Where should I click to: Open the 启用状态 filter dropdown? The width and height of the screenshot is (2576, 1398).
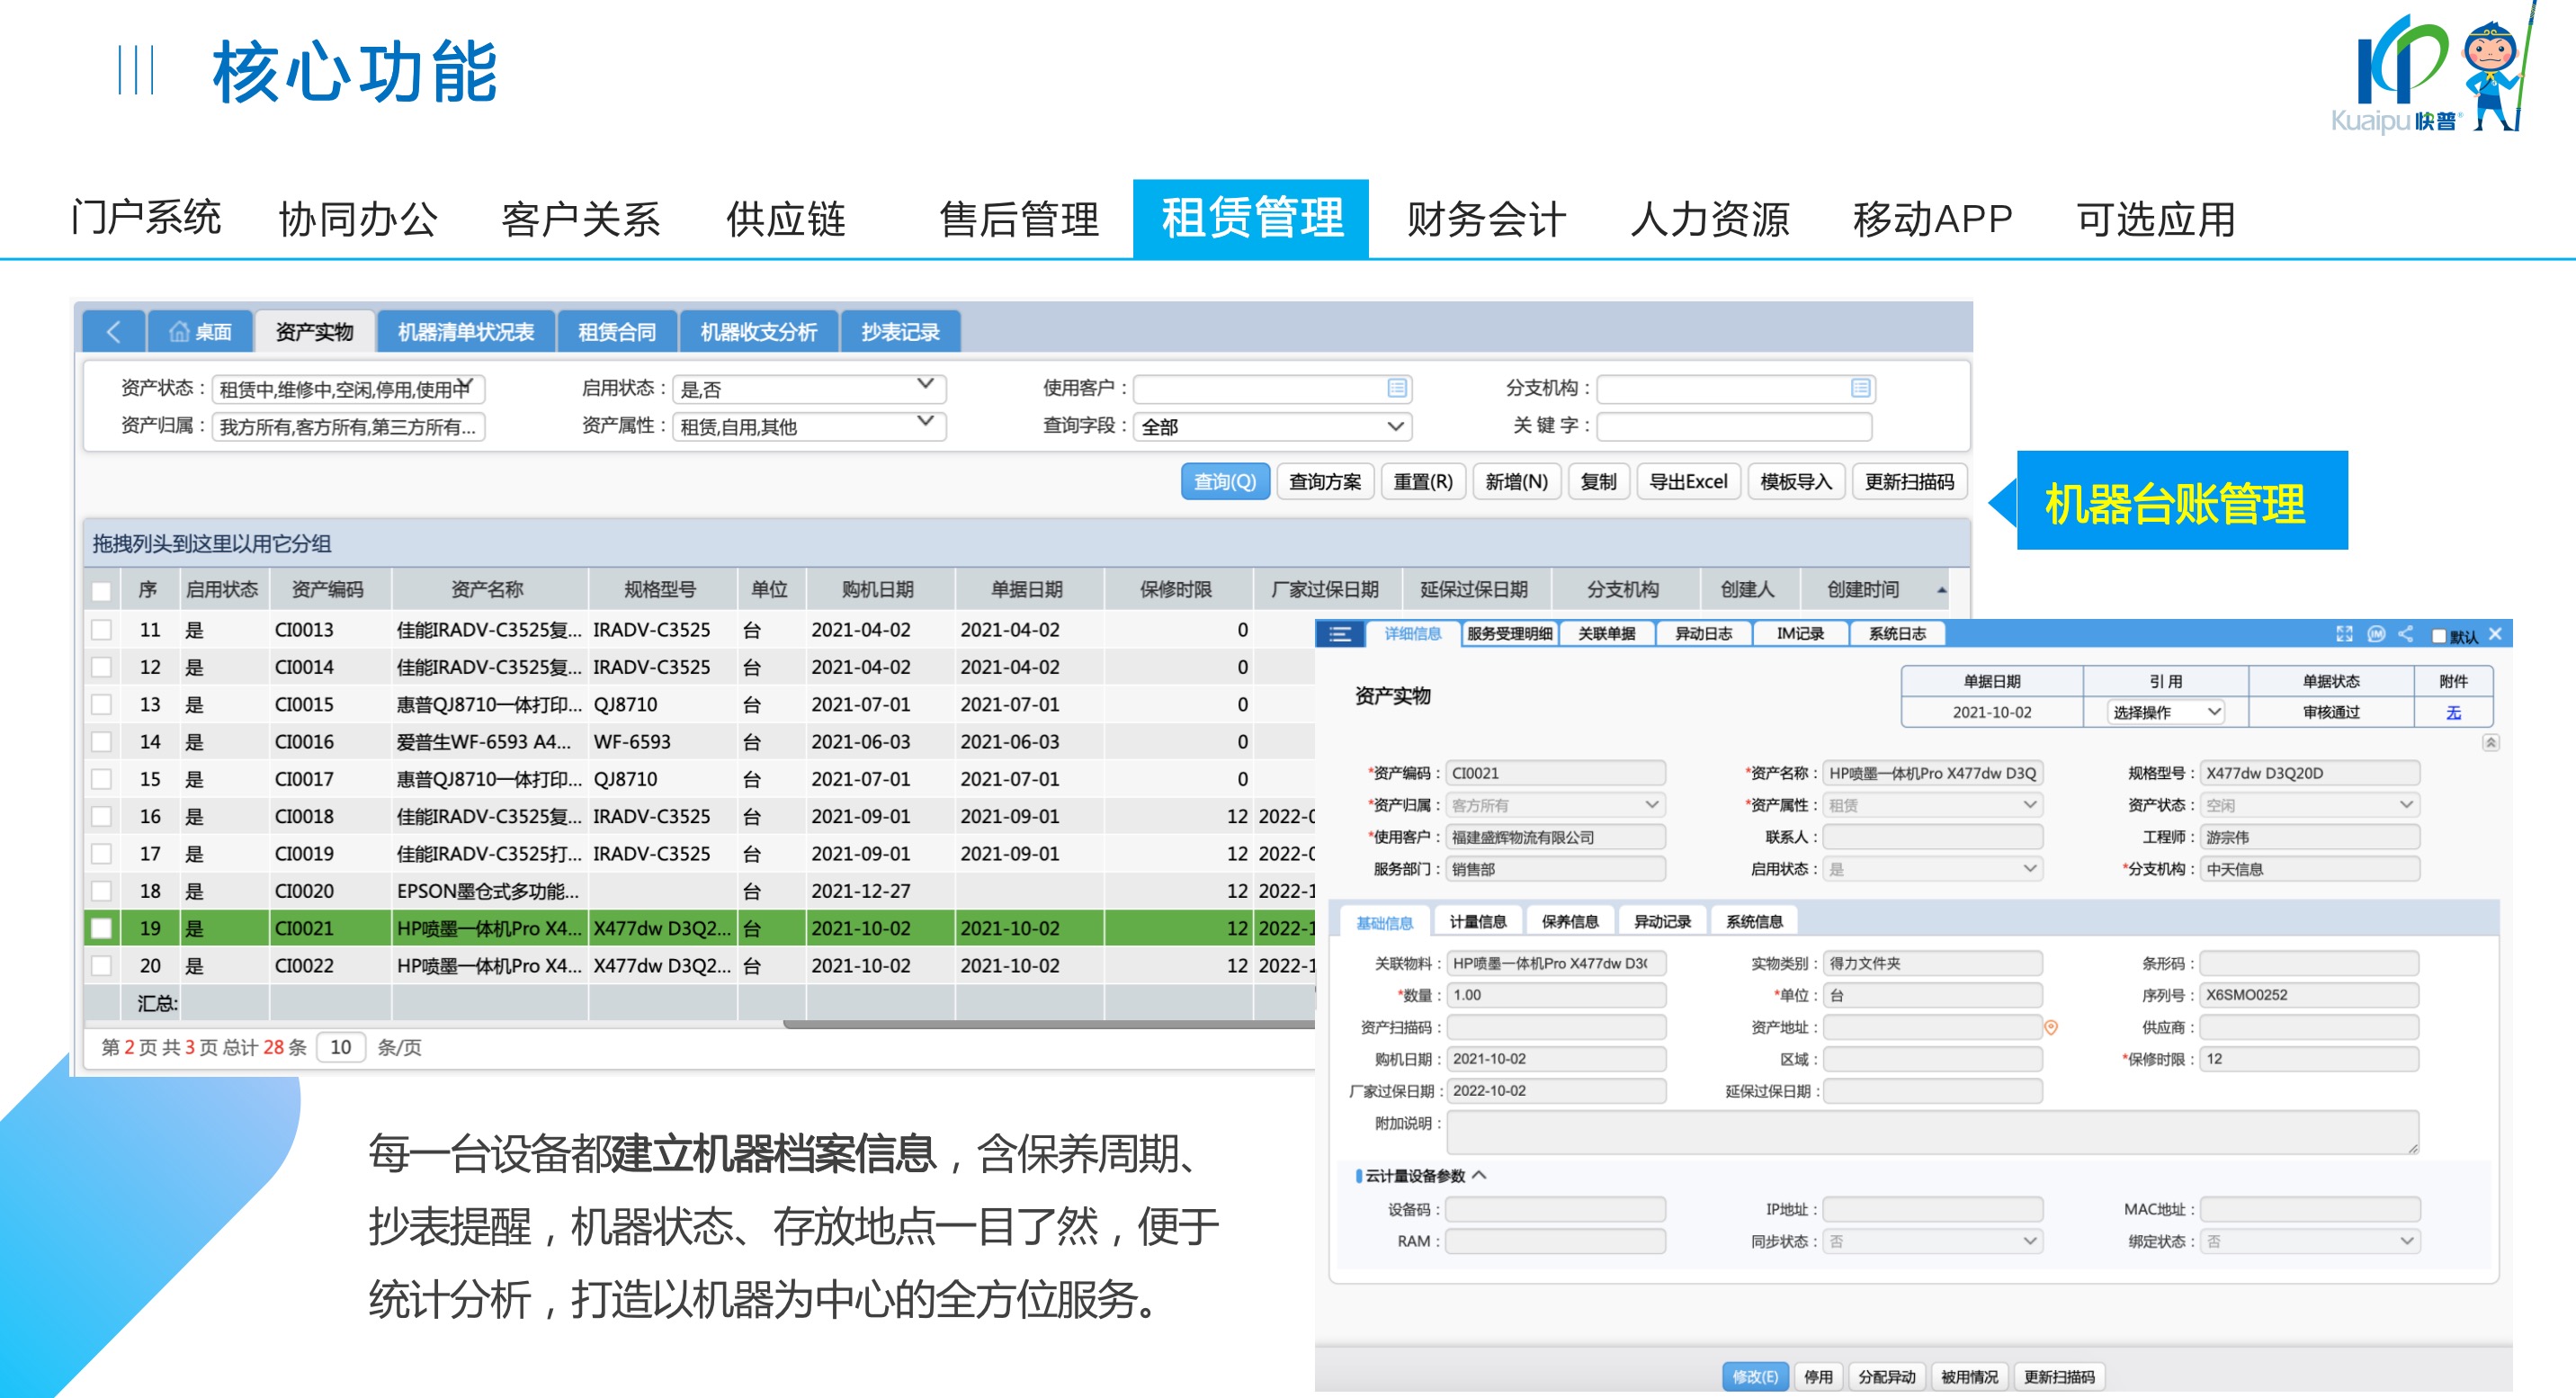click(924, 387)
